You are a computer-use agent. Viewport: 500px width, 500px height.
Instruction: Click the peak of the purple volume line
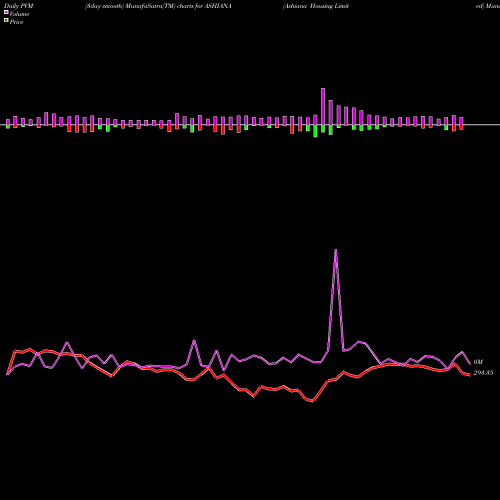336,250
